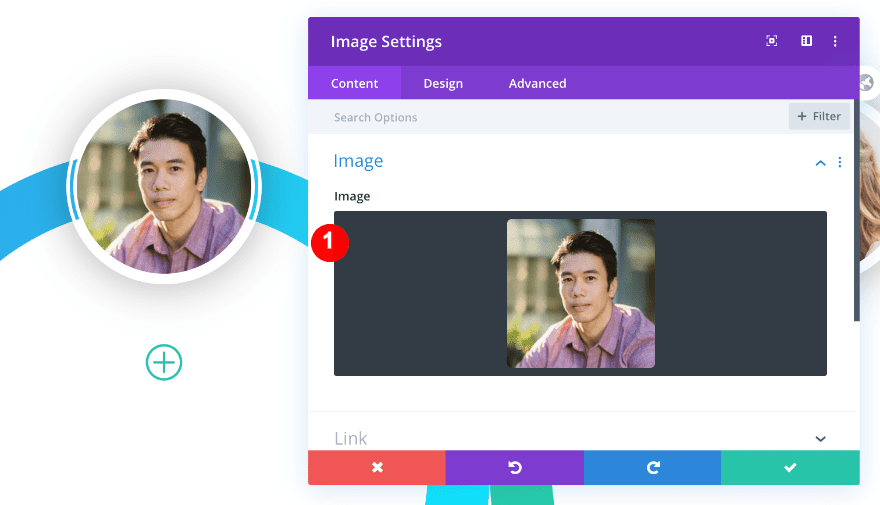Viewport: 880px width, 505px height.
Task: Open the Design tab
Action: point(443,83)
